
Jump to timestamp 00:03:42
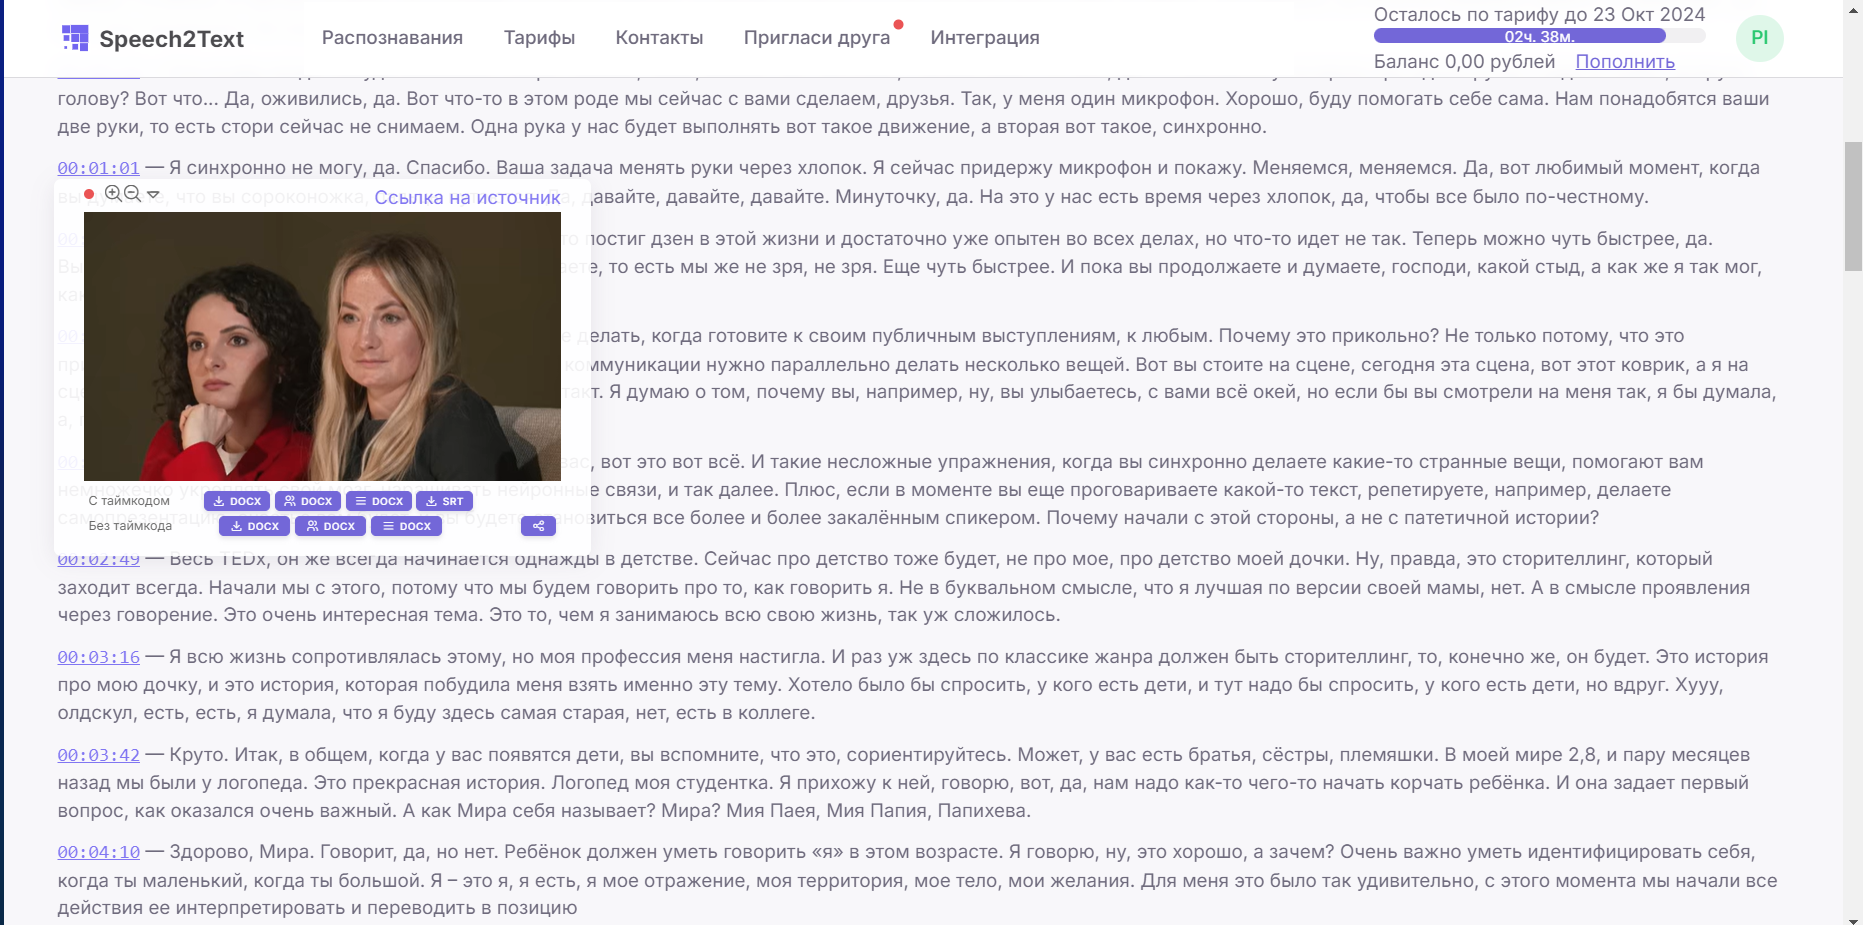pyautogui.click(x=98, y=755)
